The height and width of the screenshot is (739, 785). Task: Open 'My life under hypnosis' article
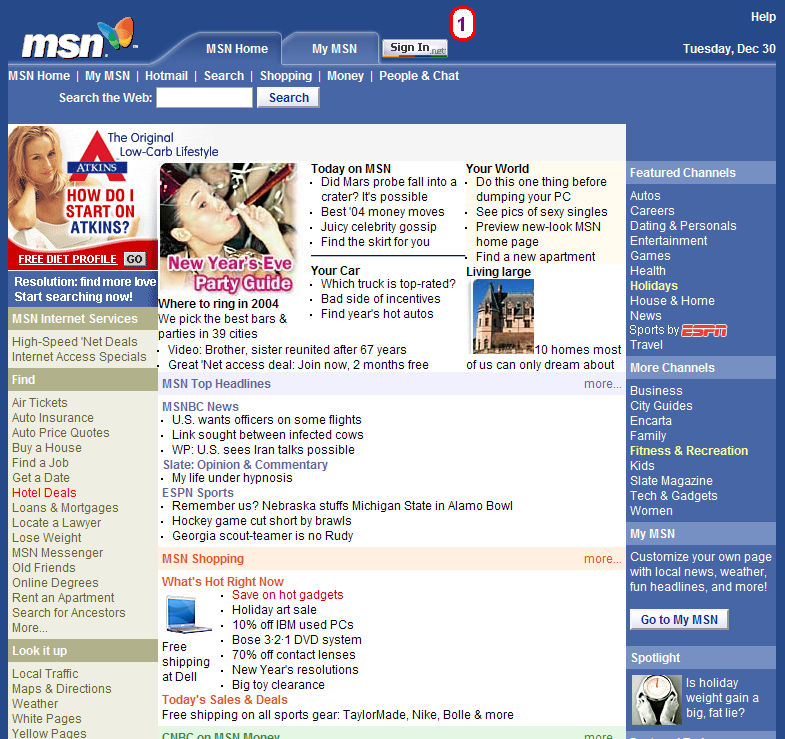[x=232, y=478]
